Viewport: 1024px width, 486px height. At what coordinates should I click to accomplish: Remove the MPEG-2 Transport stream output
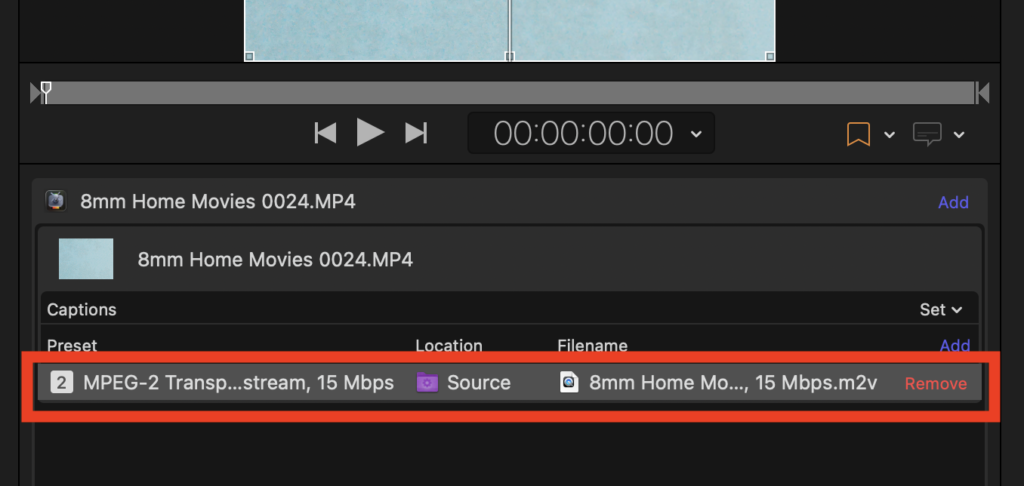[935, 384]
